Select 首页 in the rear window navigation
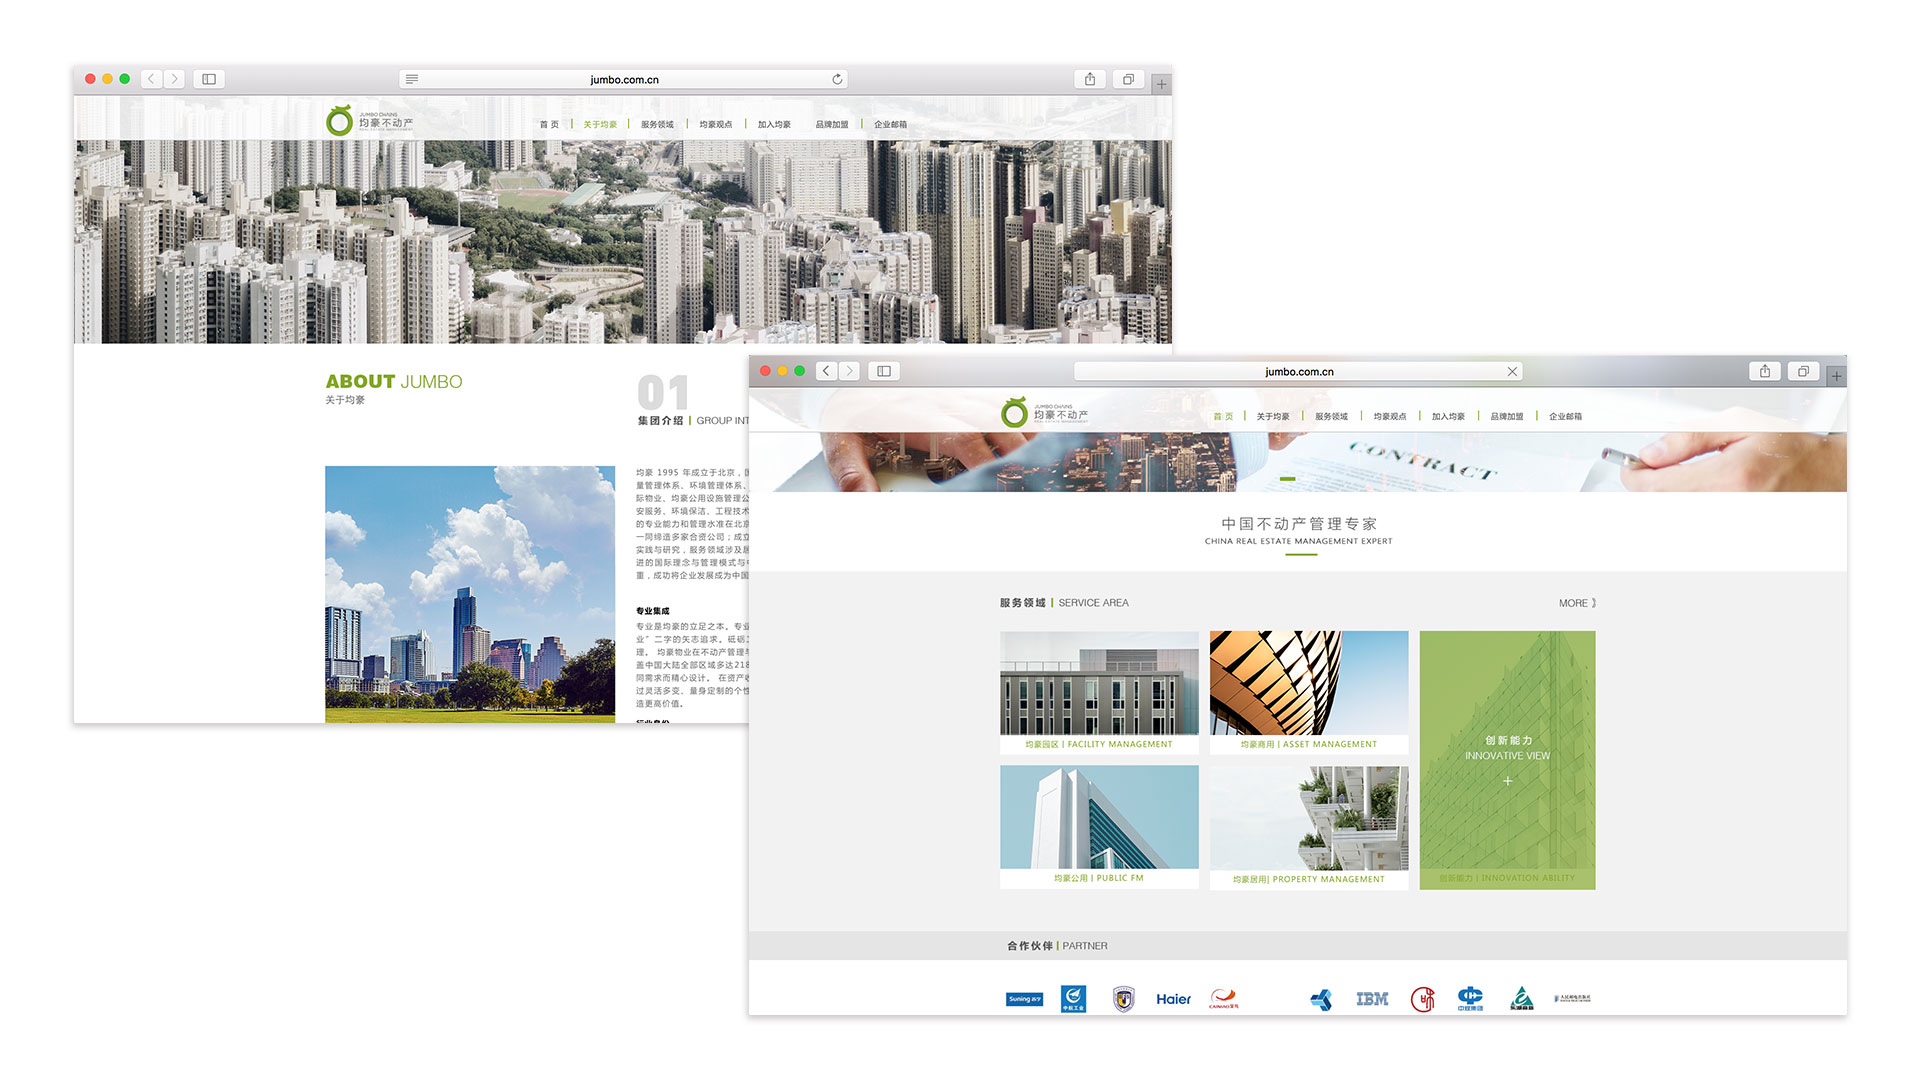The height and width of the screenshot is (1080, 1920). coord(549,125)
